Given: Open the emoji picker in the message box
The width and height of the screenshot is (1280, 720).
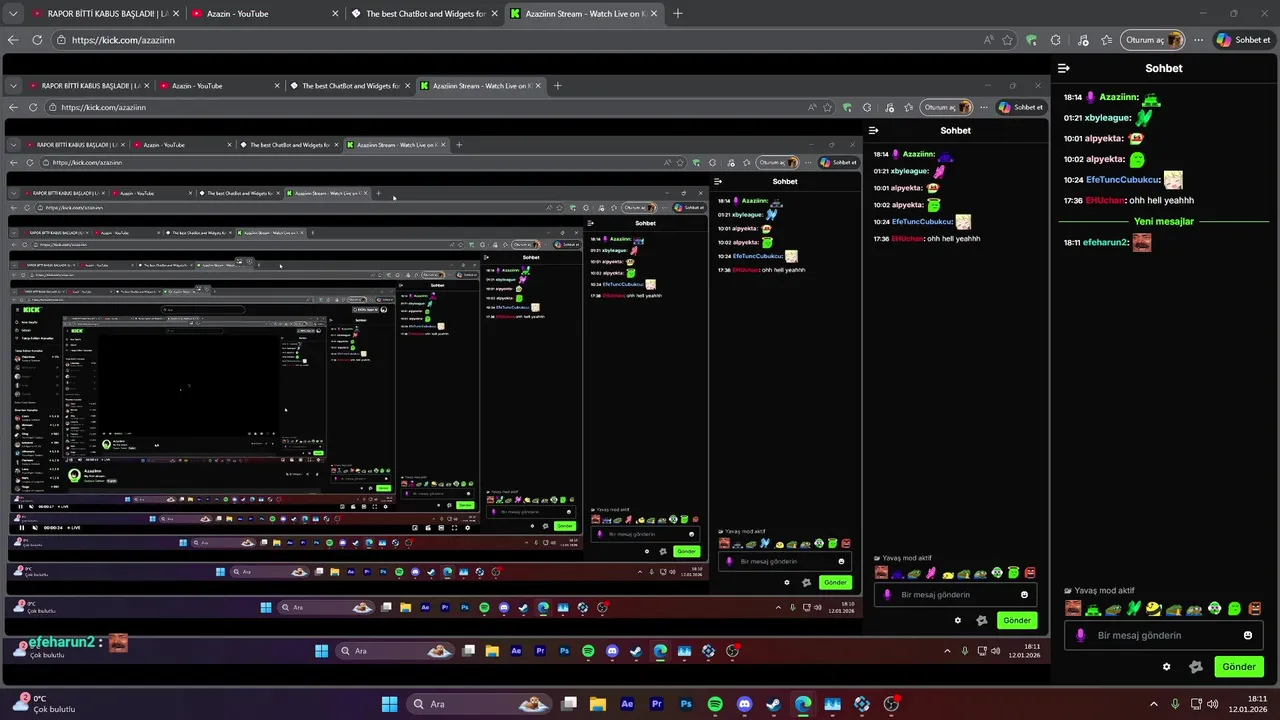Looking at the screenshot, I should [x=1248, y=635].
